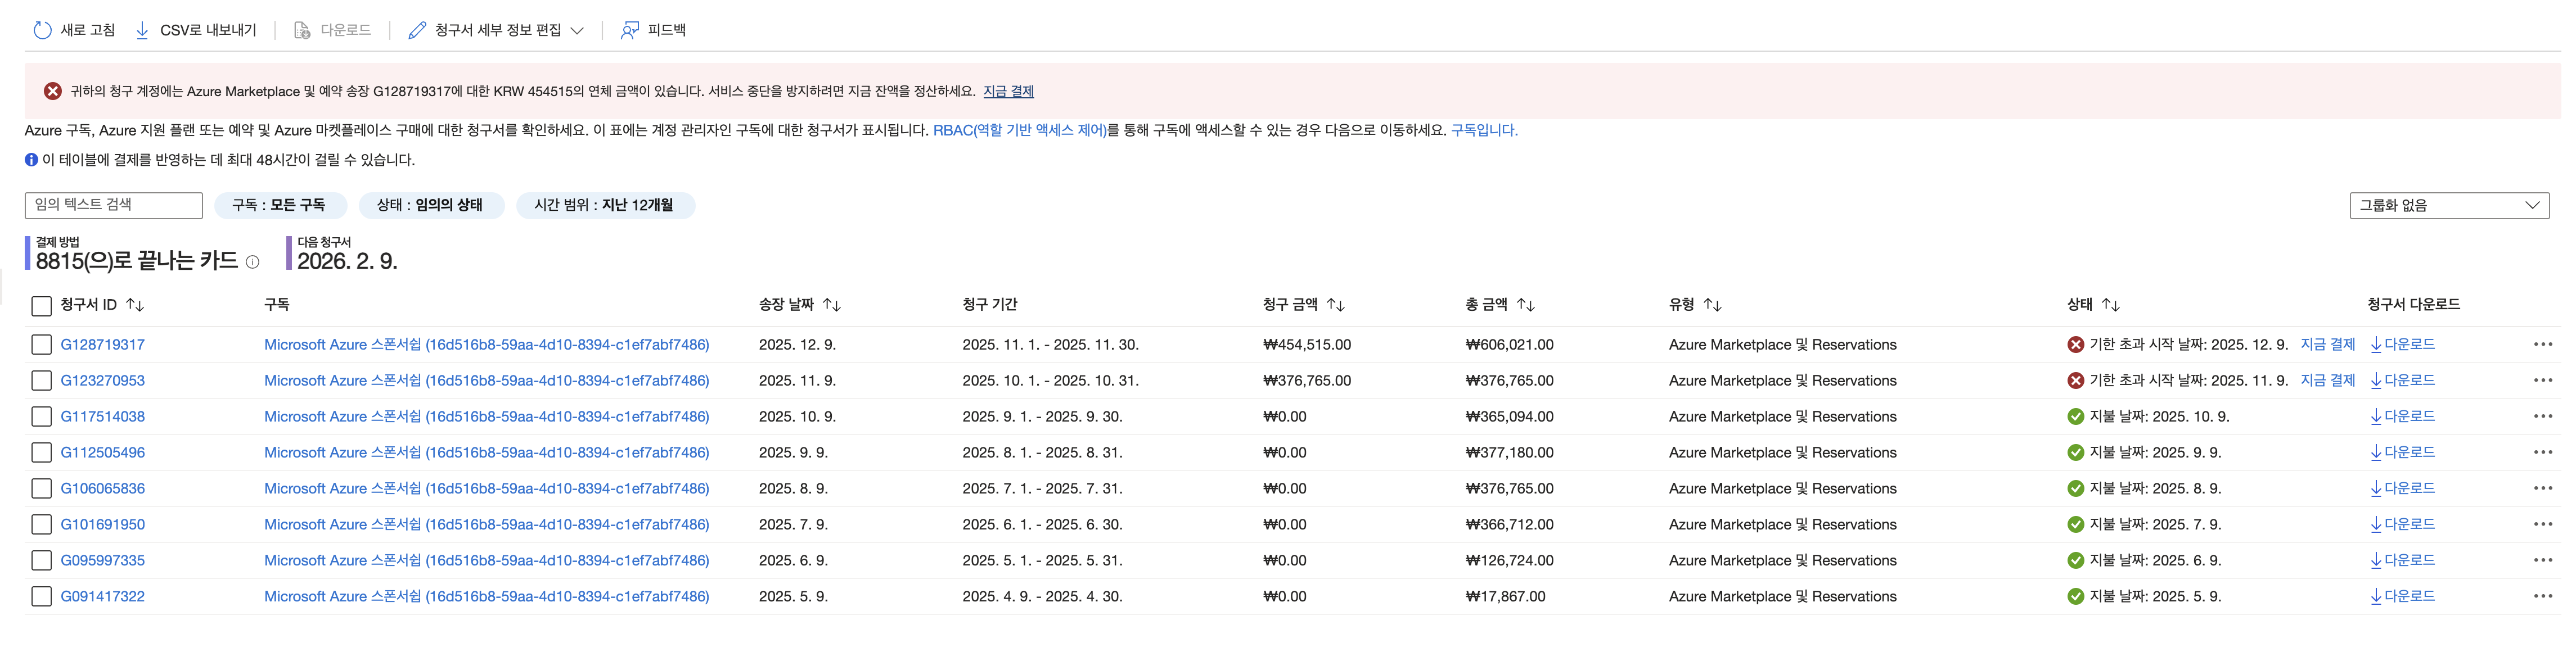Open the 시간 범위 : 지난 12개월 filter
Image resolution: width=2576 pixels, height=652 pixels.
tap(605, 205)
